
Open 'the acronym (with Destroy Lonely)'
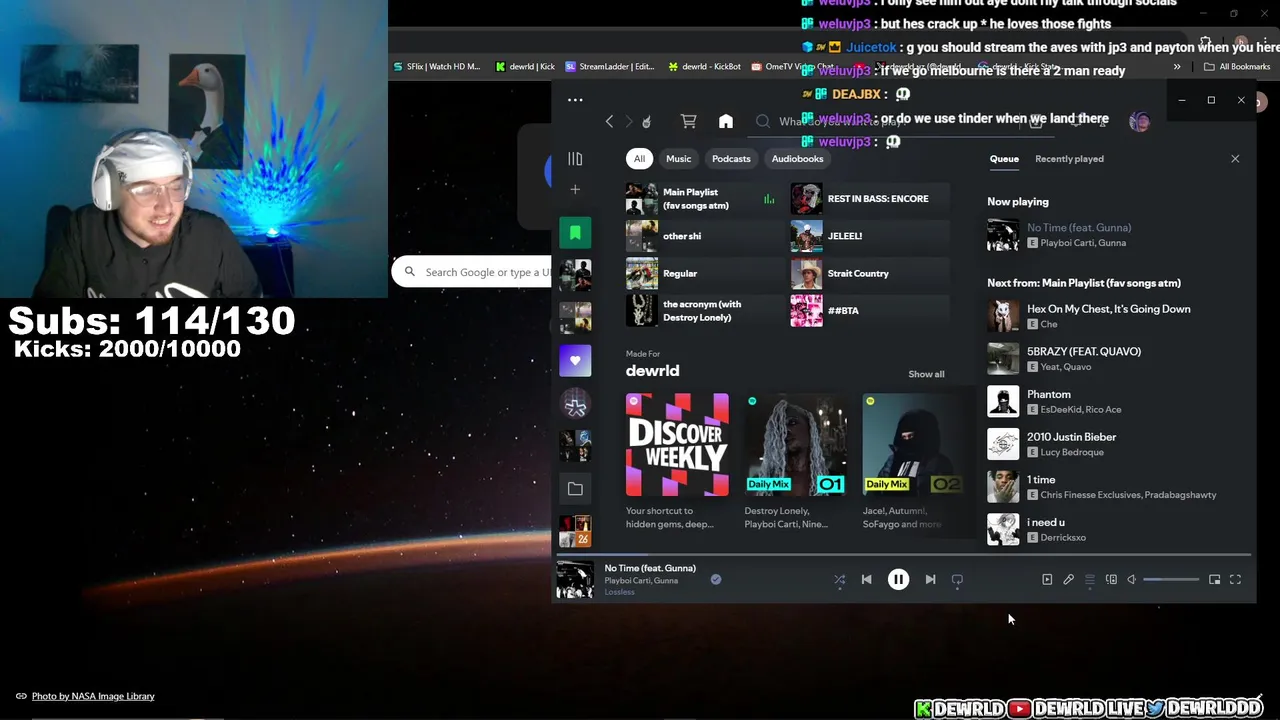coord(704,310)
